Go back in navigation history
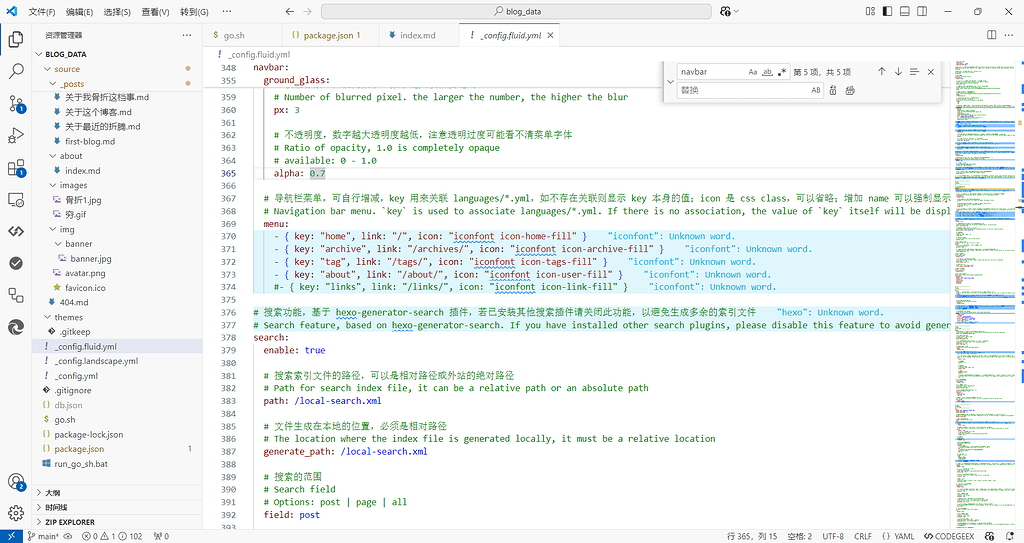 coord(290,11)
